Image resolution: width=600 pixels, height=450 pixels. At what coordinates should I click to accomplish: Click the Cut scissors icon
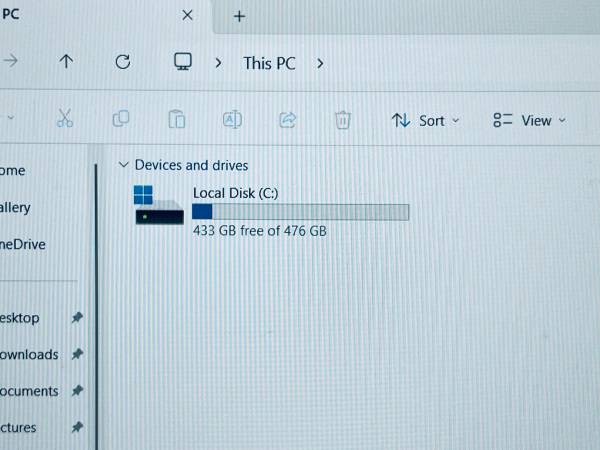click(x=65, y=118)
